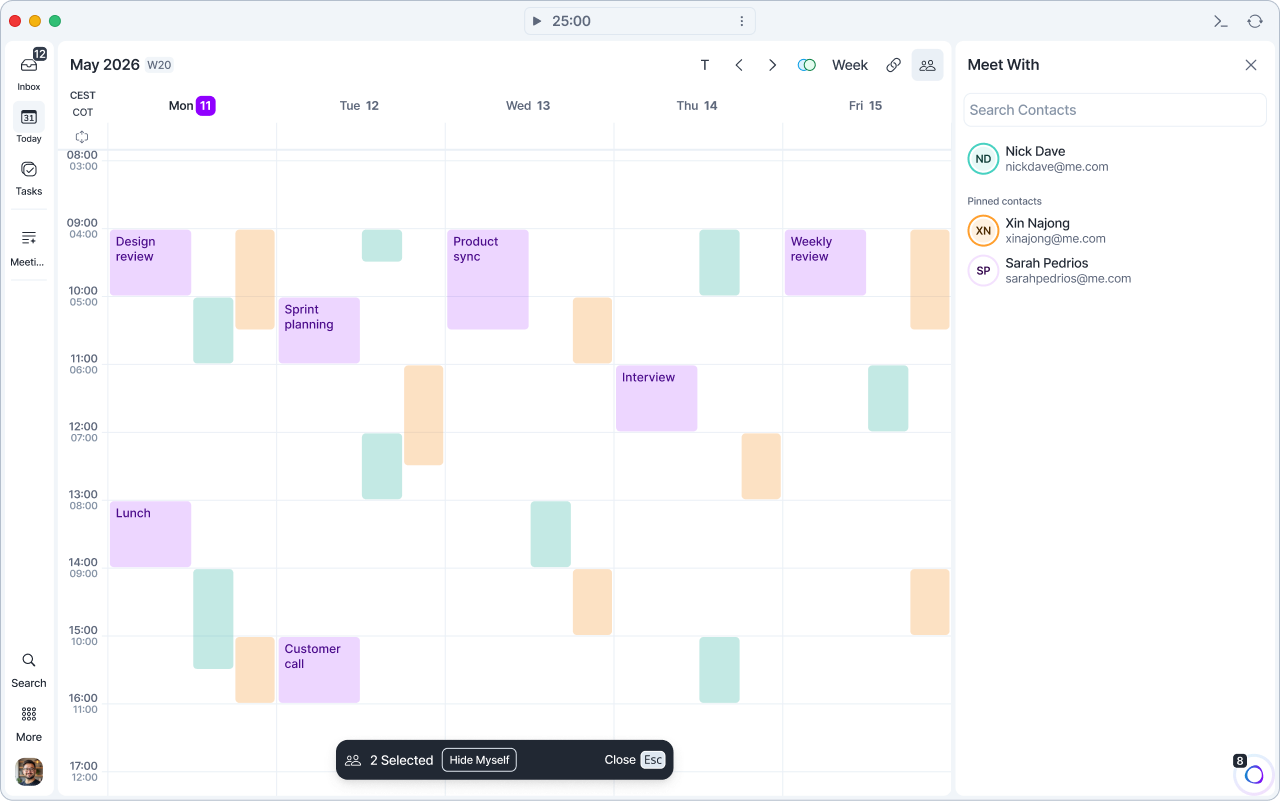Select pinned contact Sarah Pedrios
The height and width of the screenshot is (801, 1280).
[x=1115, y=271]
